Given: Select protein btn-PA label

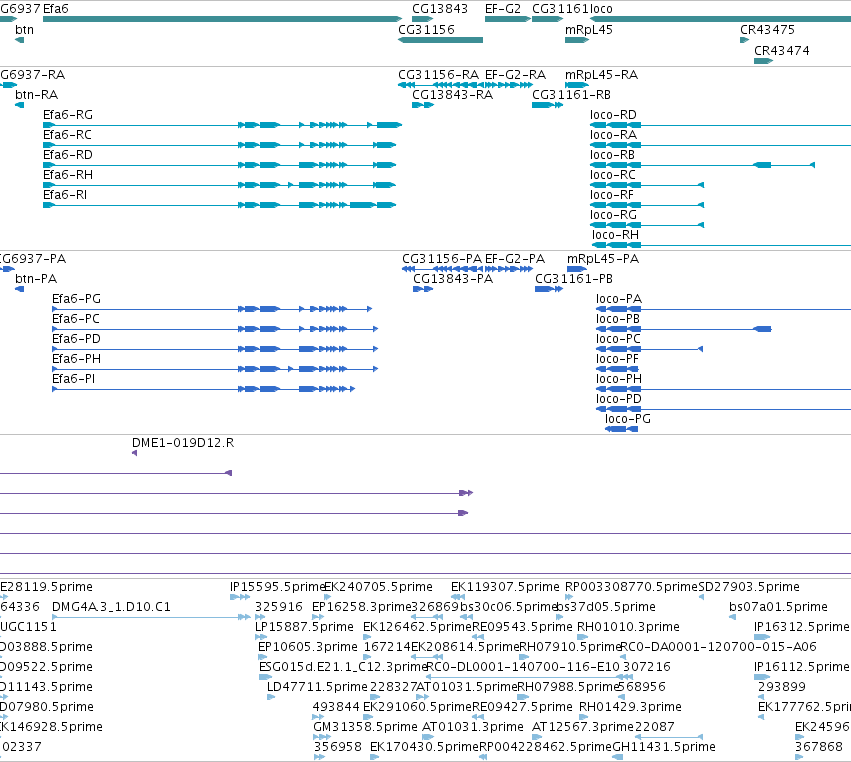Looking at the screenshot, I should click(x=36, y=280).
